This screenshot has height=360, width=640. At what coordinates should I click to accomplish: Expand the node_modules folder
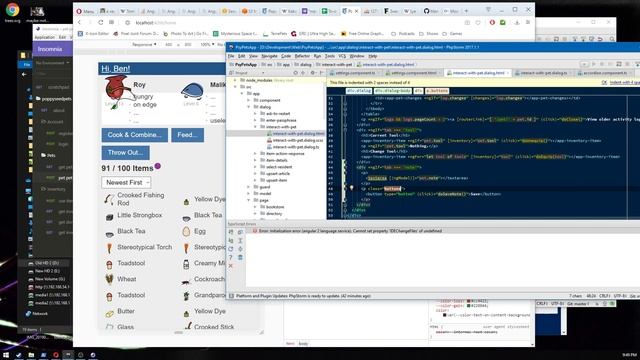pyautogui.click(x=235, y=80)
